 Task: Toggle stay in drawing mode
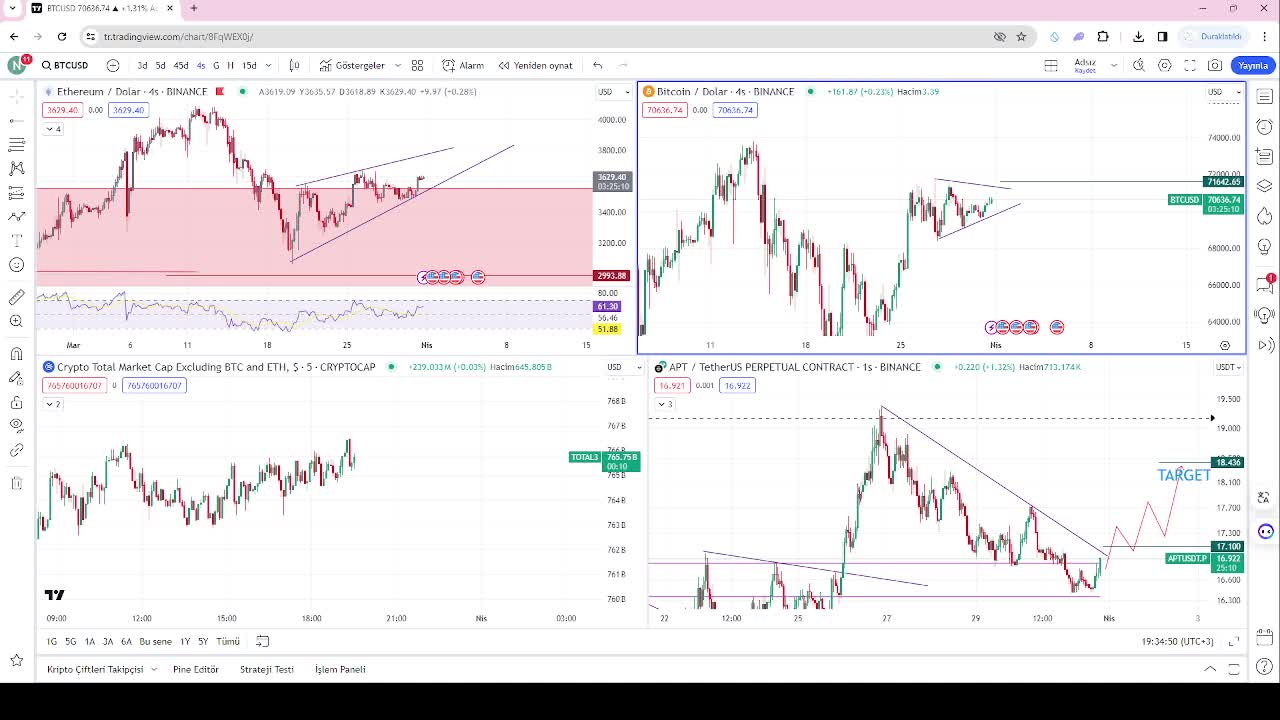tap(16, 378)
